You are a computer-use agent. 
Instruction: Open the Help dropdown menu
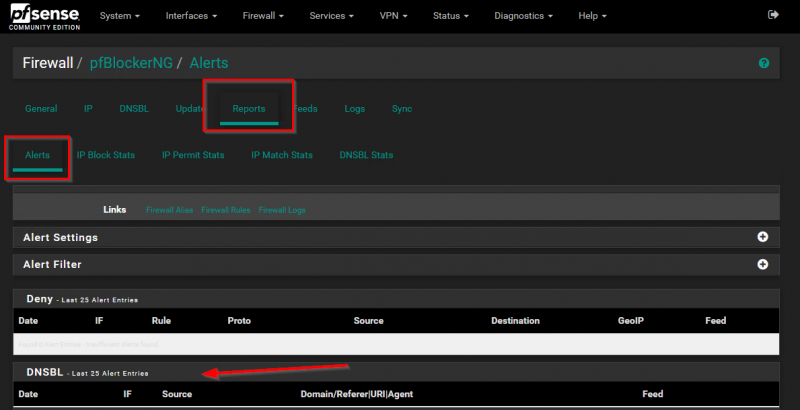pos(592,16)
